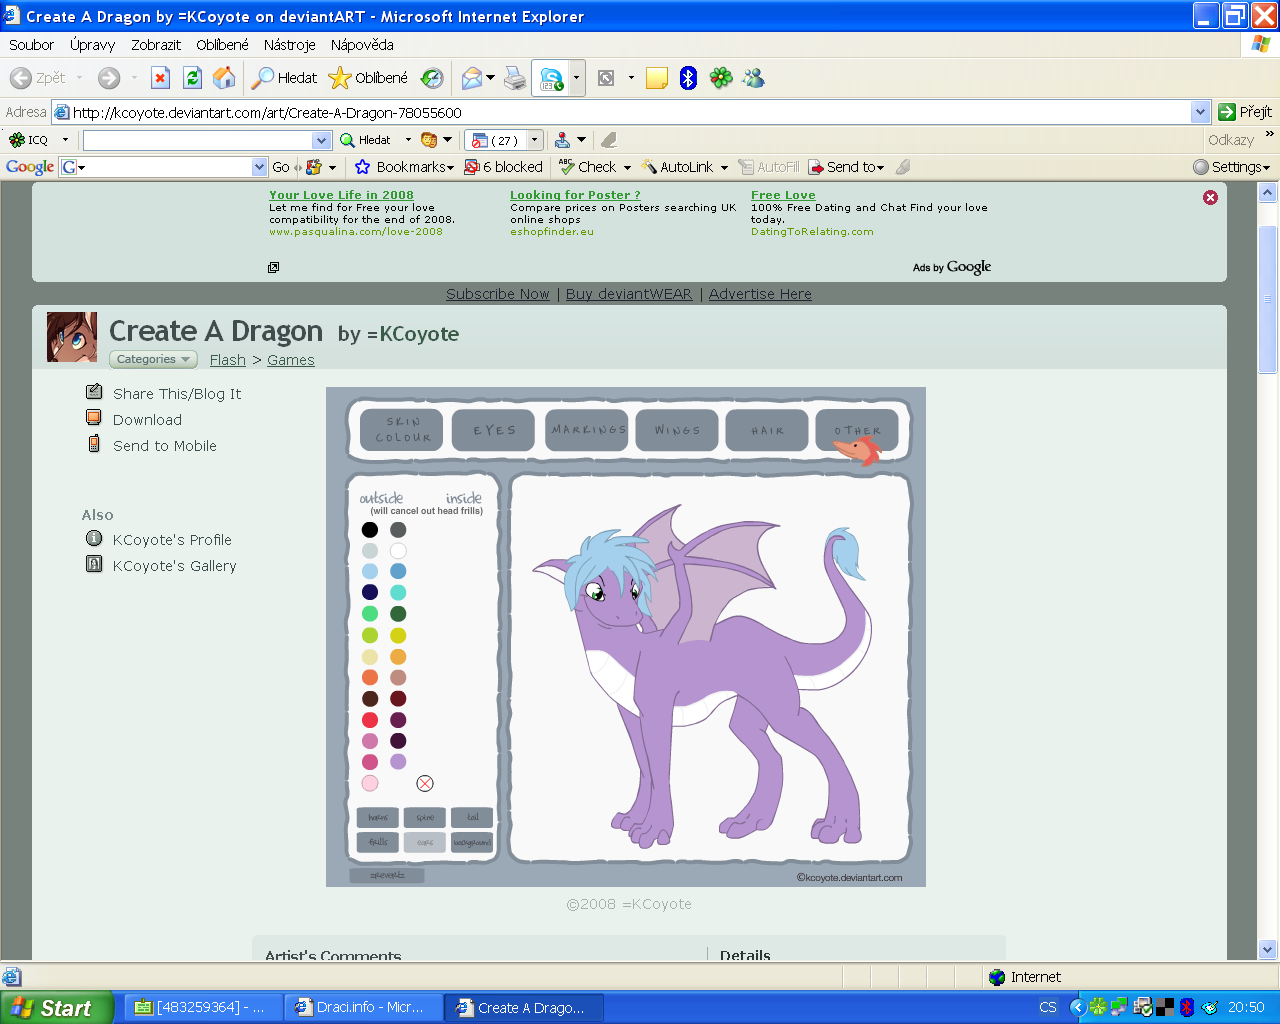Toggle the horns option button
1280x1024 pixels.
(378, 818)
